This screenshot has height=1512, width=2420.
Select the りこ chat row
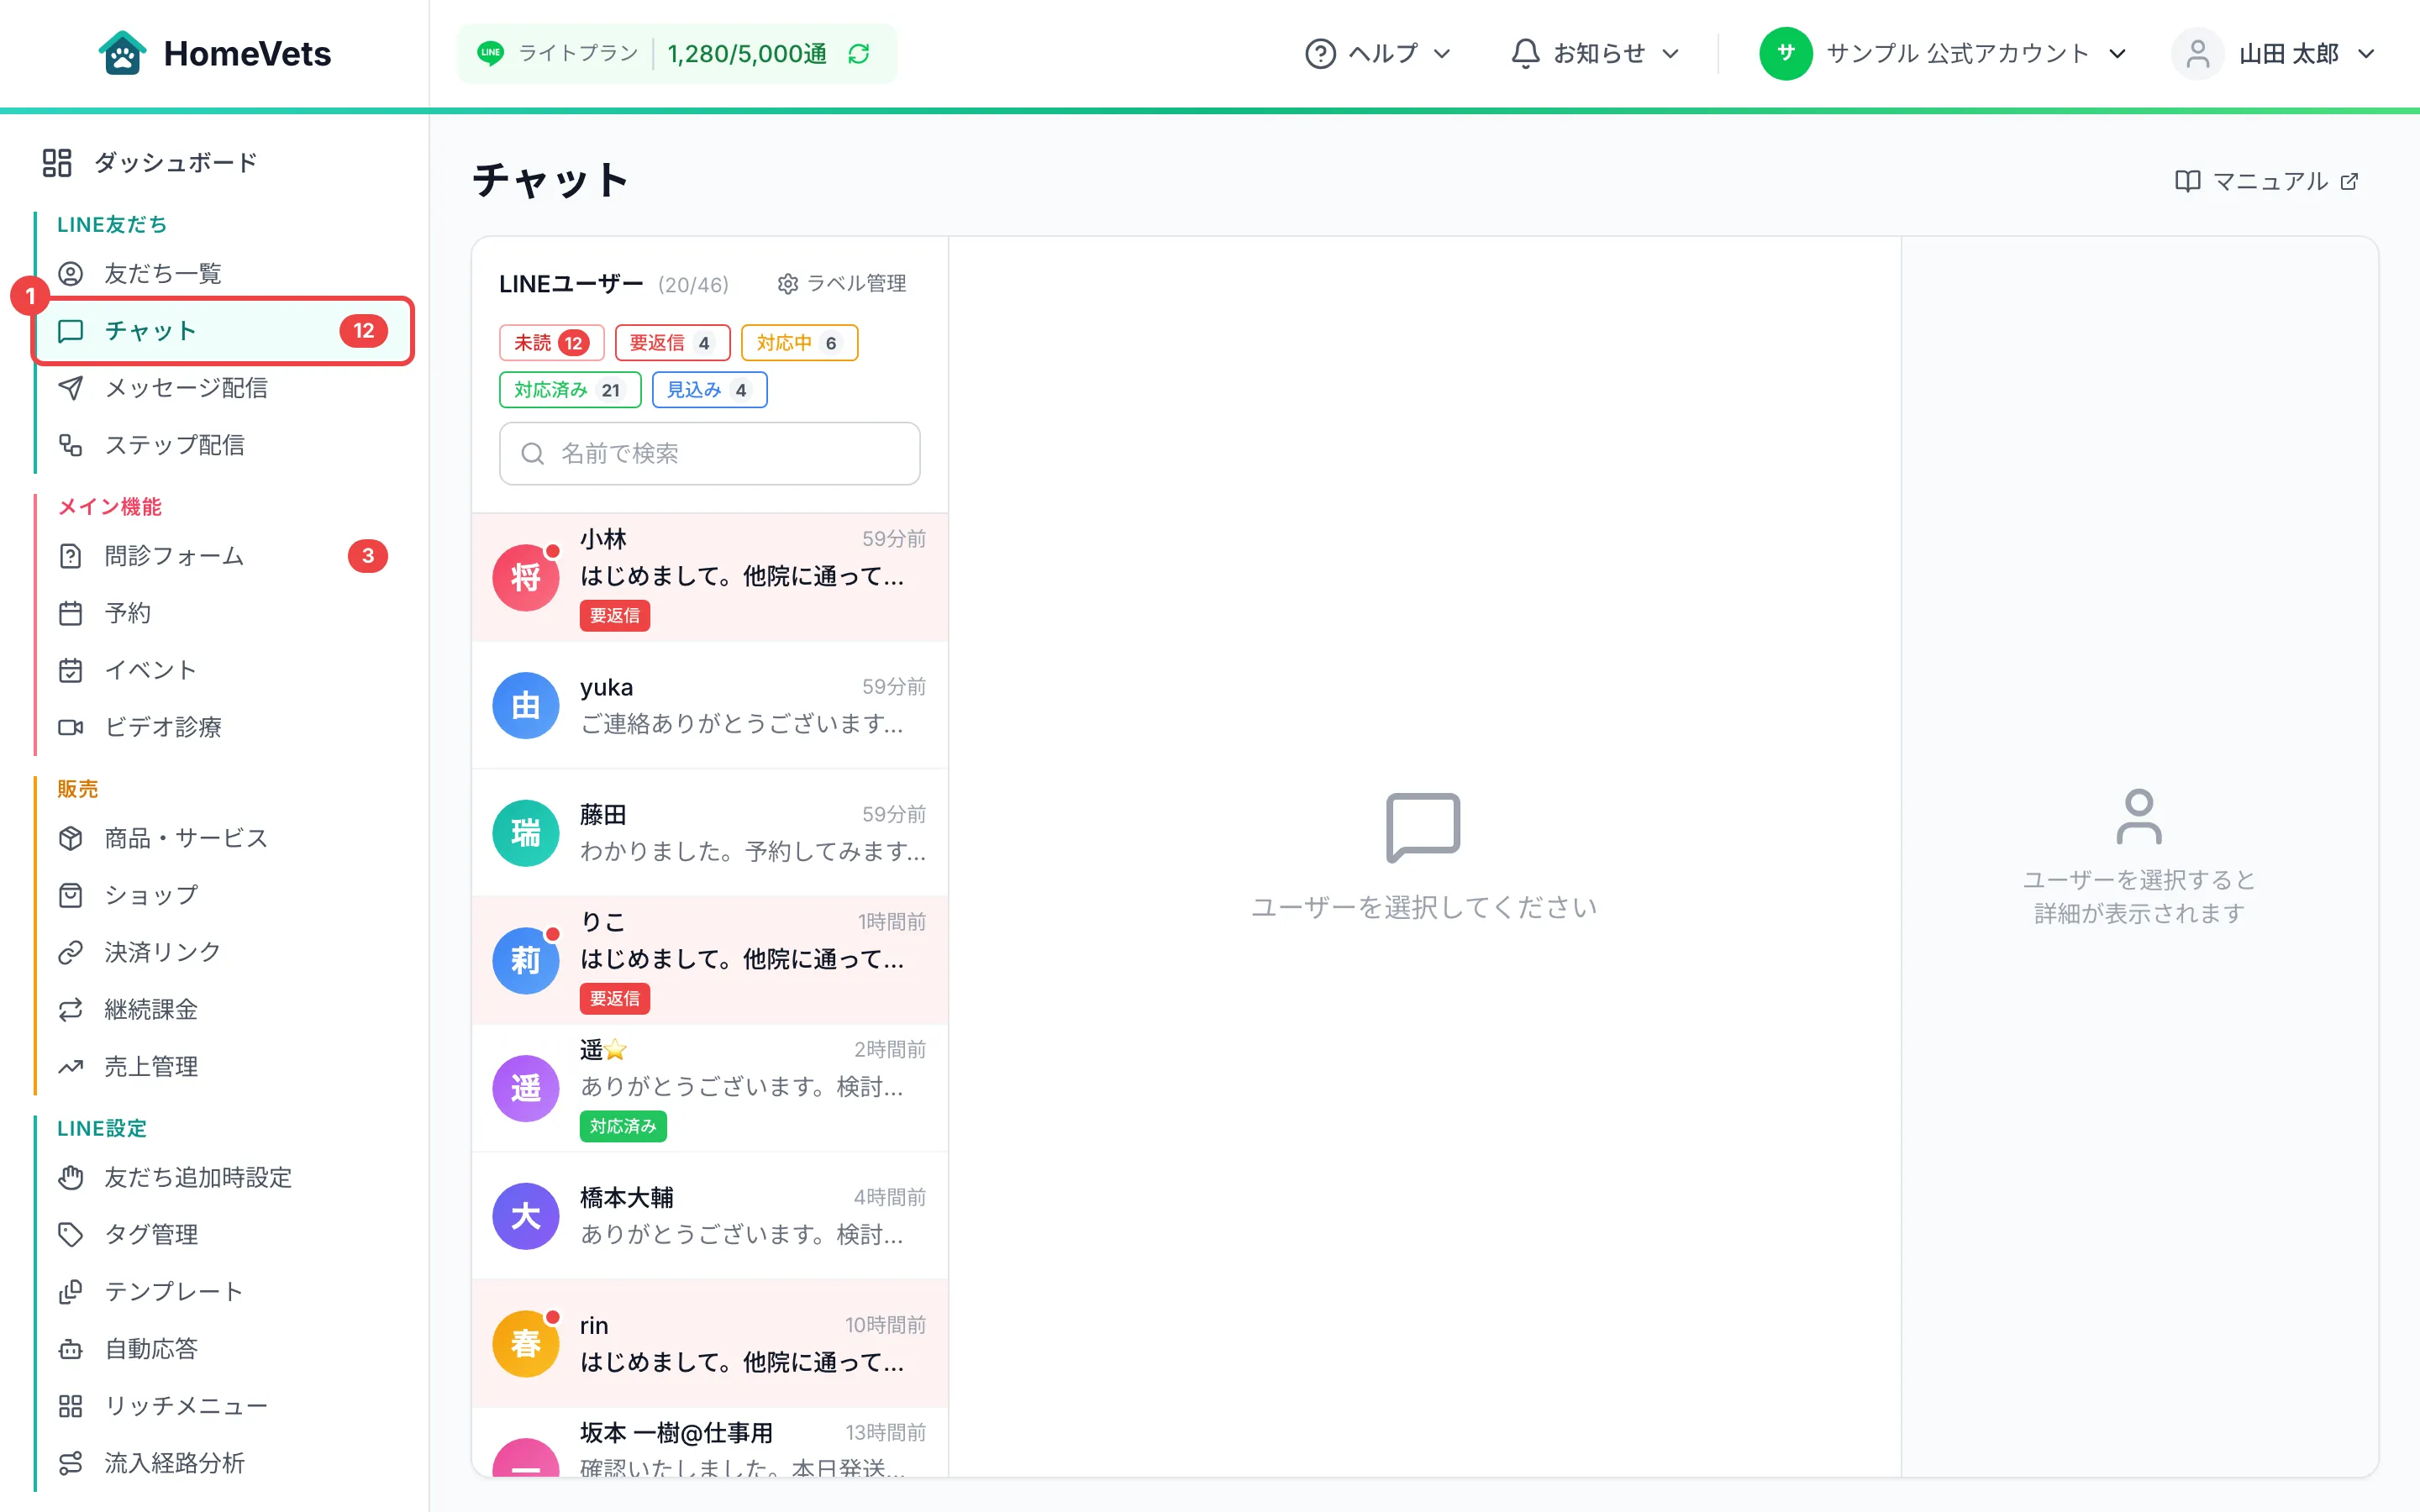pos(709,960)
